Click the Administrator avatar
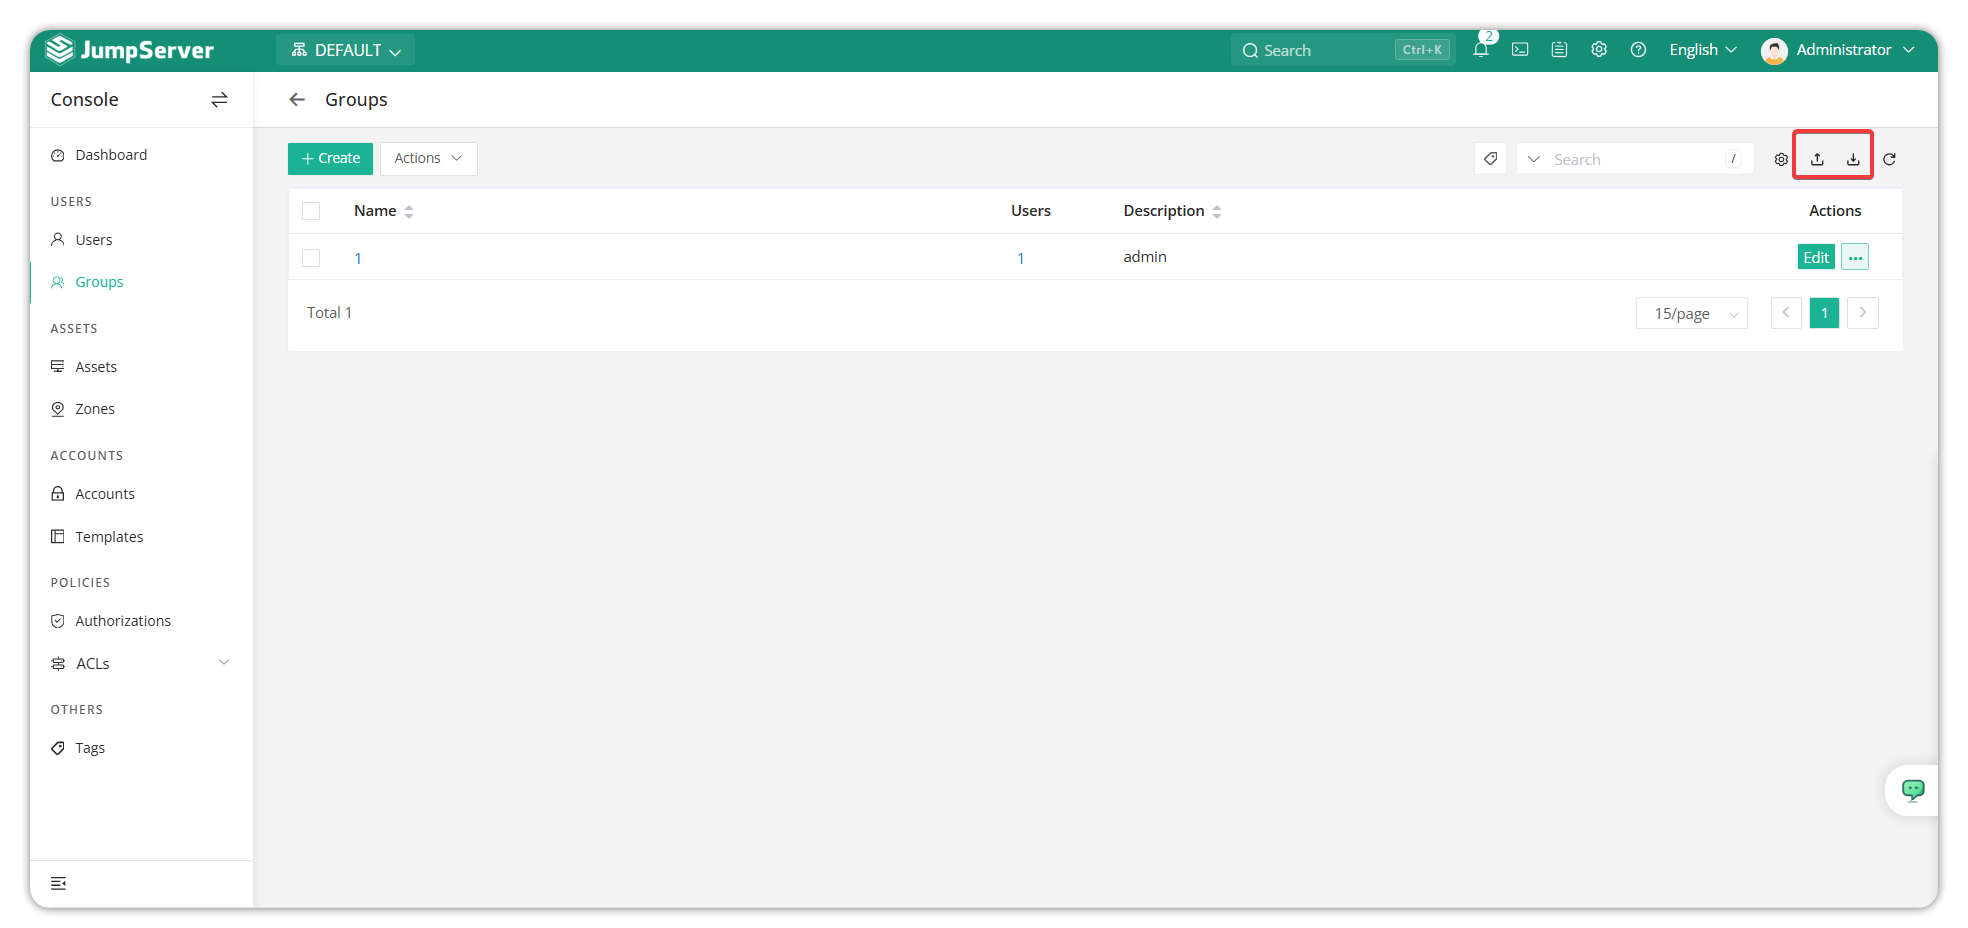1968x928 pixels. 1774,50
